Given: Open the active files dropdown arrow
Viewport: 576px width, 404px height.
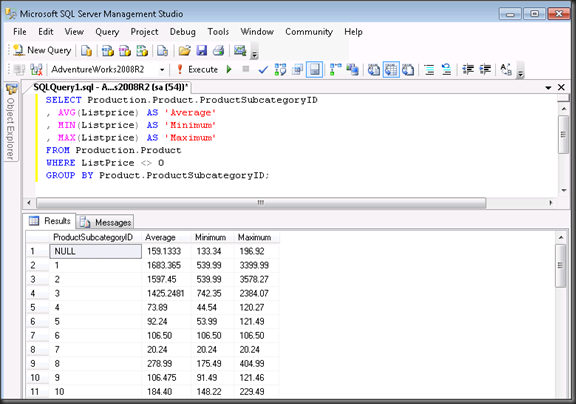Looking at the screenshot, I should point(548,87).
